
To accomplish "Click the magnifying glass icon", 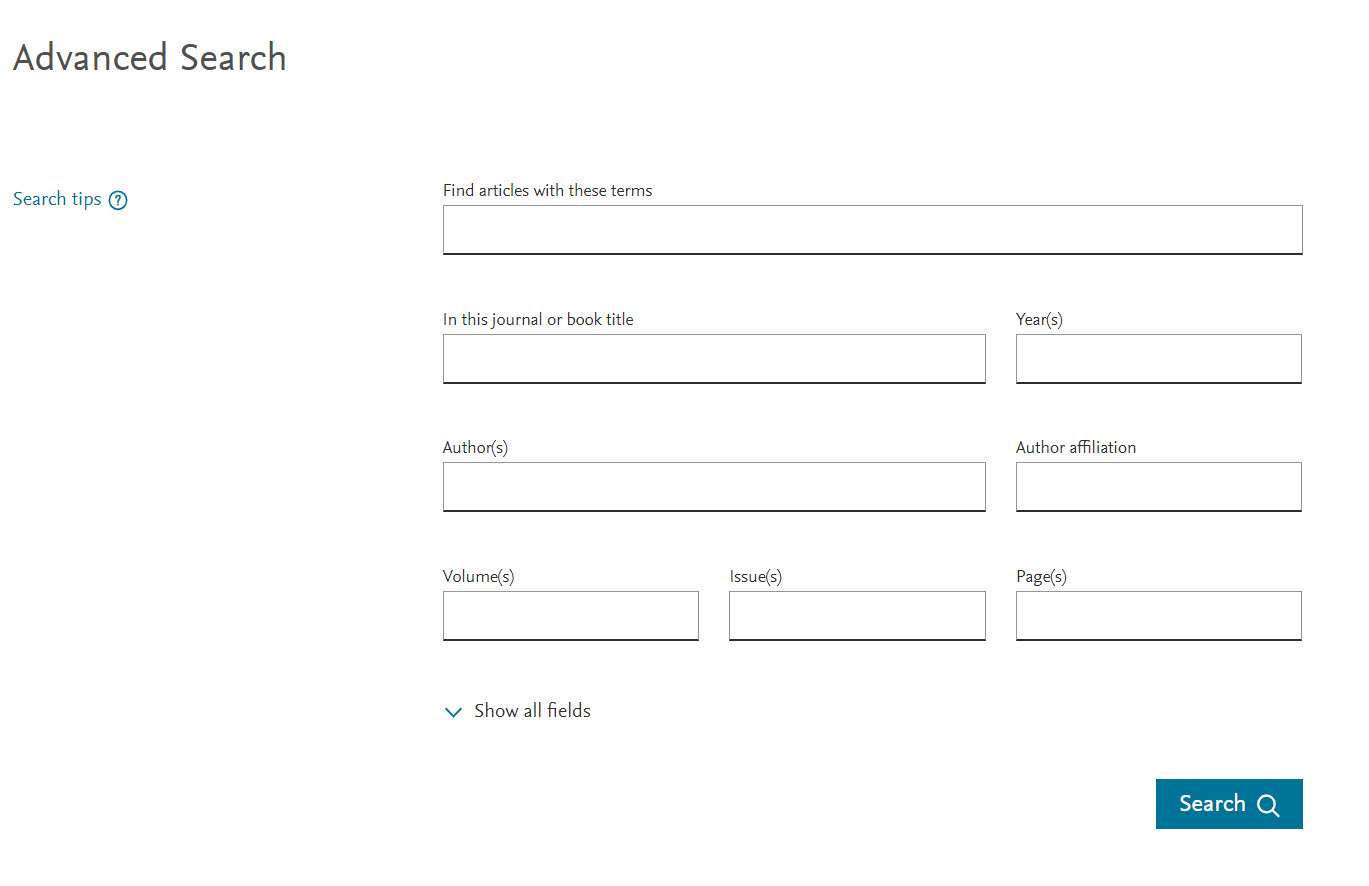I will click(1268, 805).
